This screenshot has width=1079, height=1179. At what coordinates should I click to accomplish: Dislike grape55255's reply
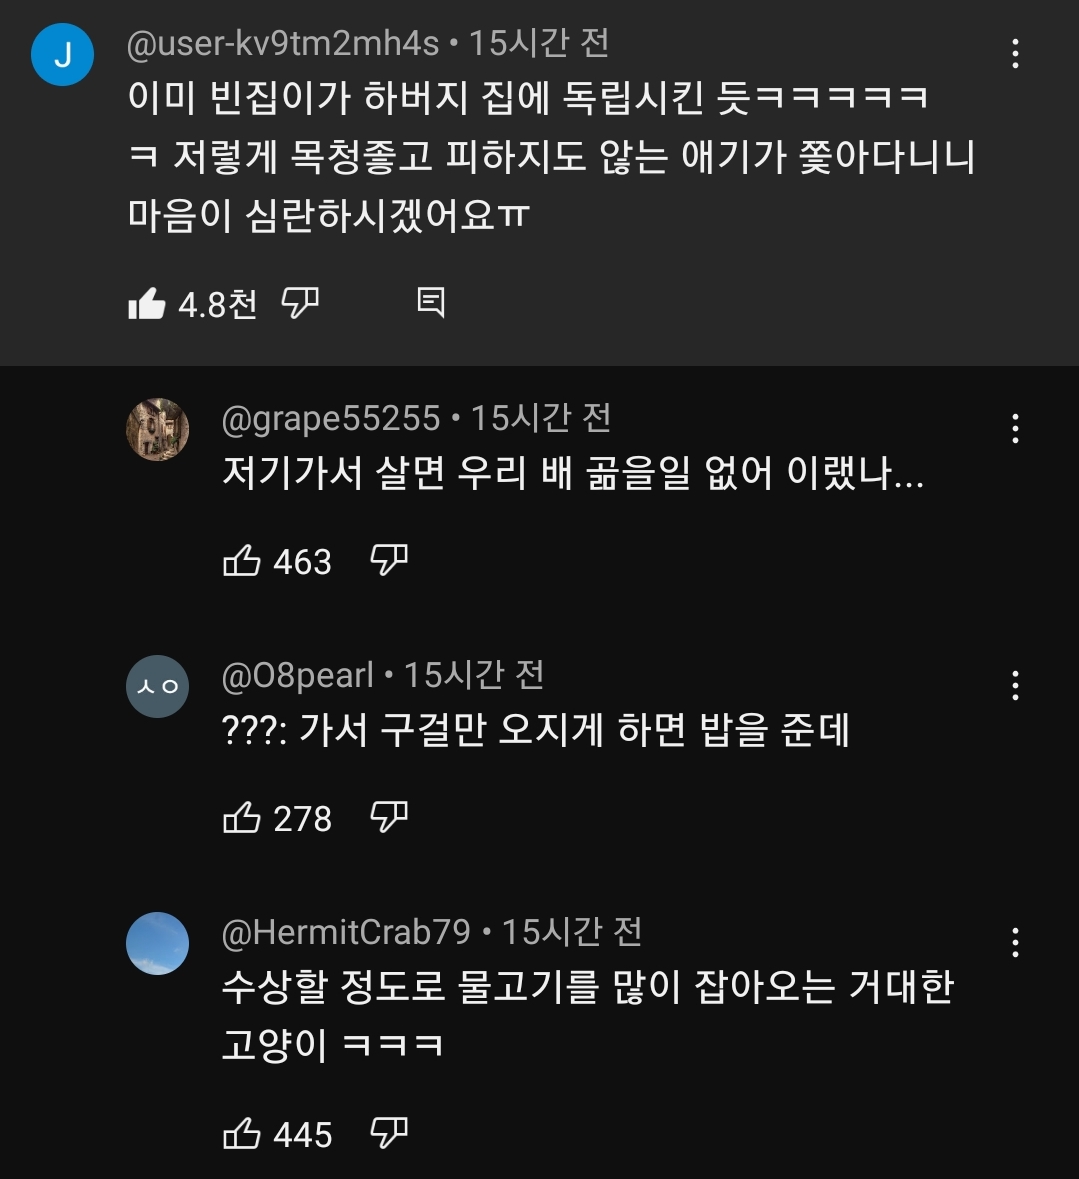click(389, 560)
